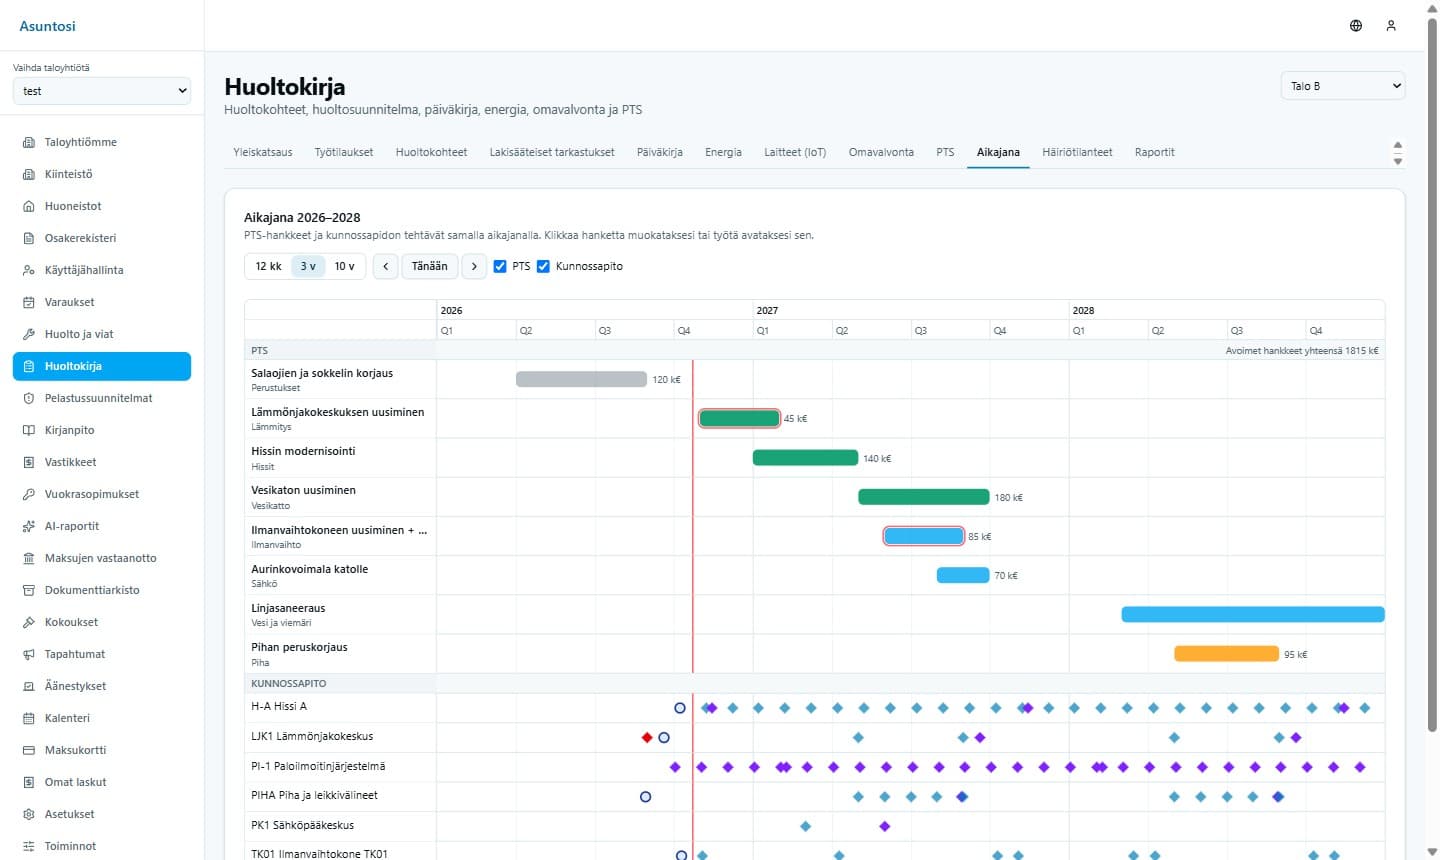Click the Kirjanpito book icon
Viewport: 1440px width, 860px height.
coord(29,430)
